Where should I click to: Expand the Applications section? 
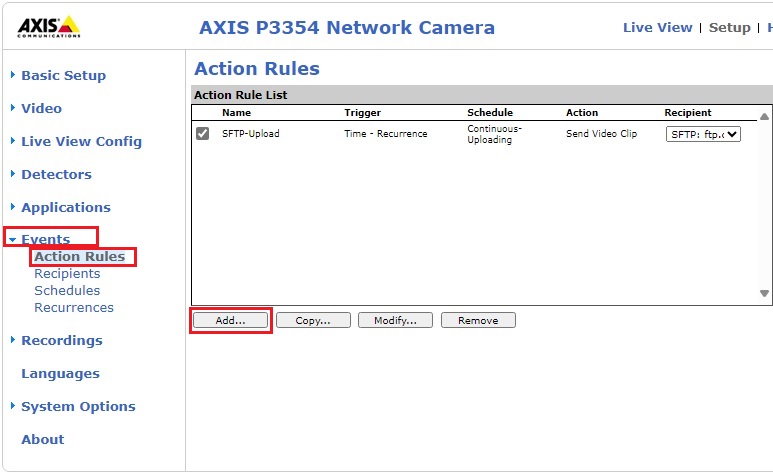click(65, 207)
